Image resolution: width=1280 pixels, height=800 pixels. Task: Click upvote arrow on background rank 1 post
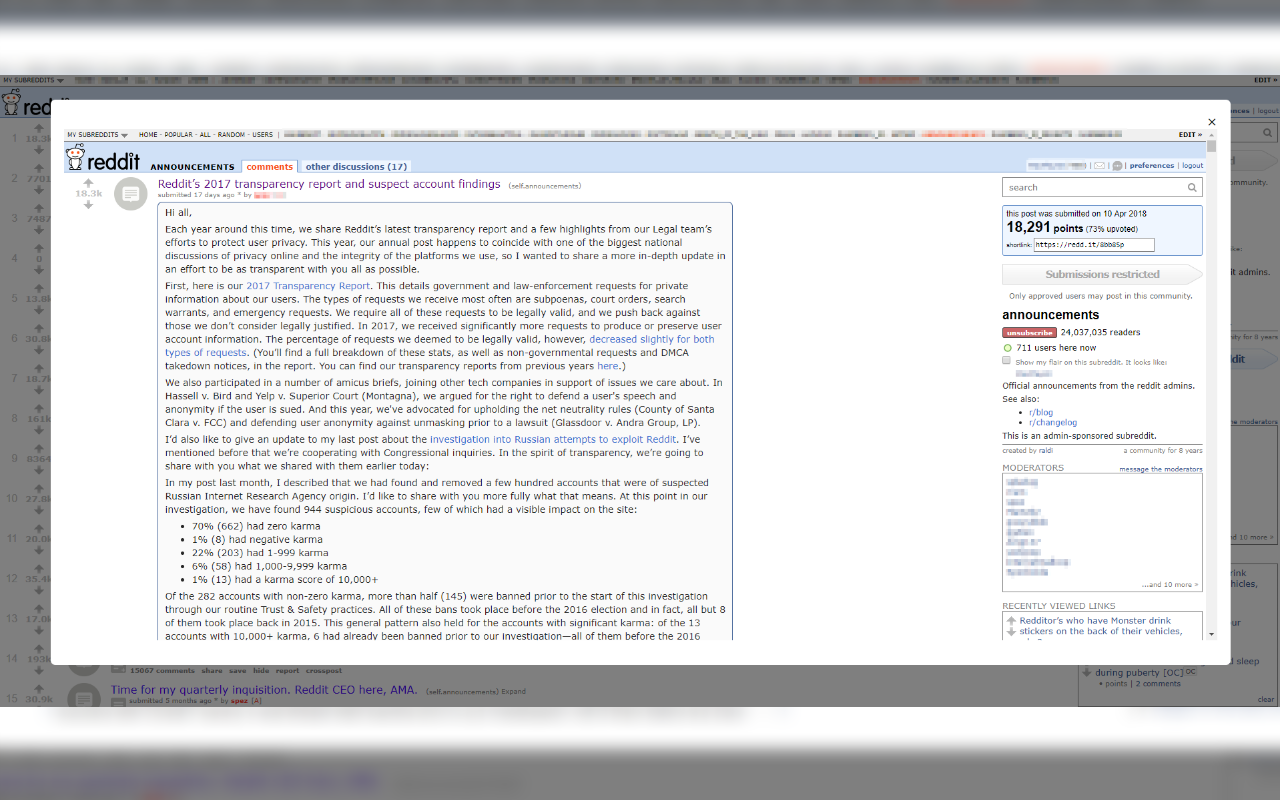[x=39, y=127]
